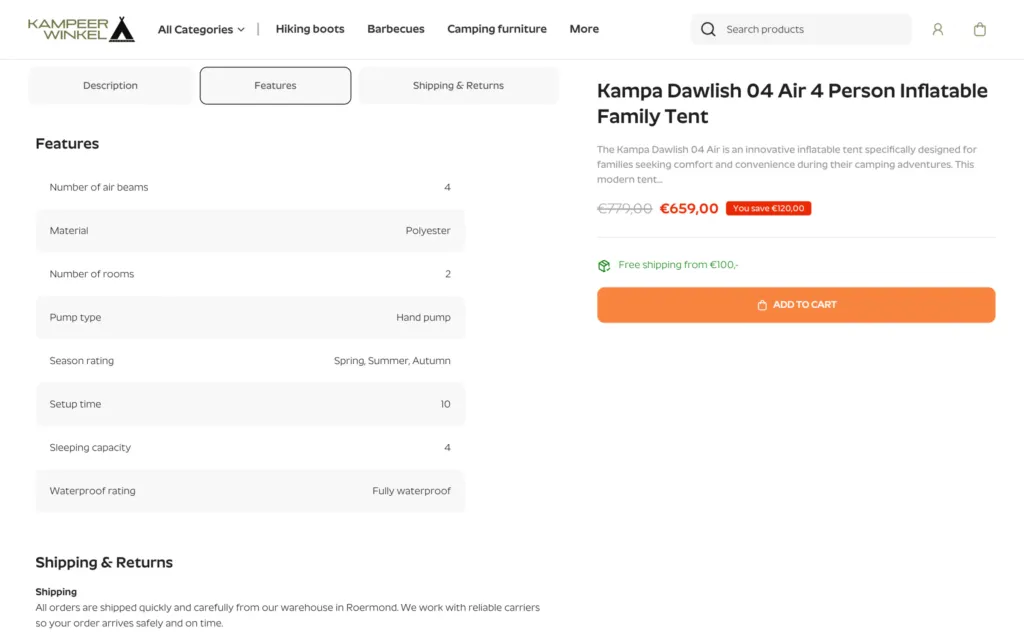Expand the All Categories dropdown
1024x640 pixels.
(x=201, y=29)
